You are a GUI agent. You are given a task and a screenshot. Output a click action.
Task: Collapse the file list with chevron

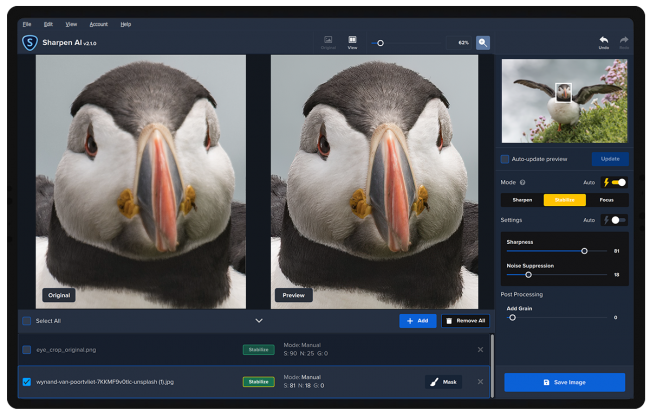259,321
